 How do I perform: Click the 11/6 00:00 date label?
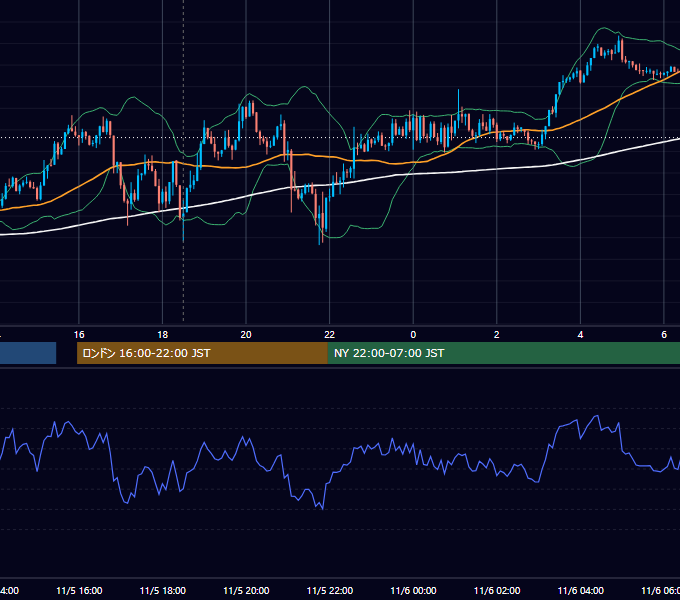(x=413, y=590)
